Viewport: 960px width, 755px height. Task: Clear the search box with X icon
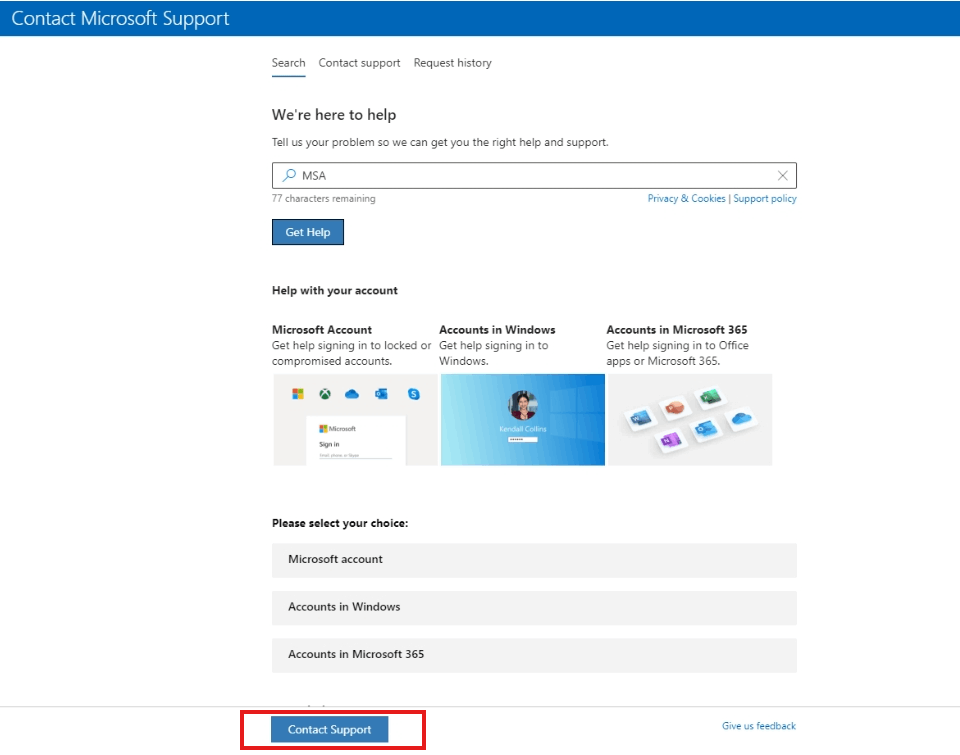(x=782, y=176)
